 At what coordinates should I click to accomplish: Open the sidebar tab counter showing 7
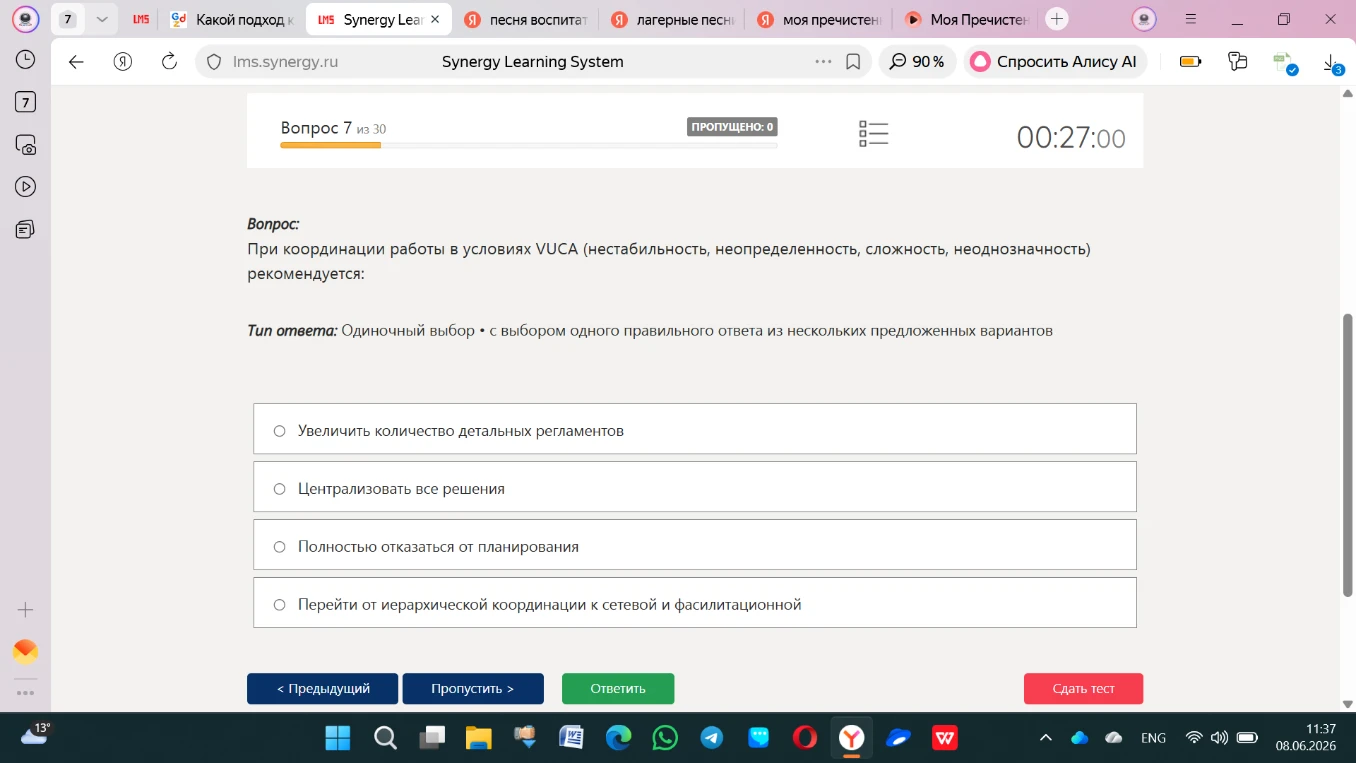point(26,102)
